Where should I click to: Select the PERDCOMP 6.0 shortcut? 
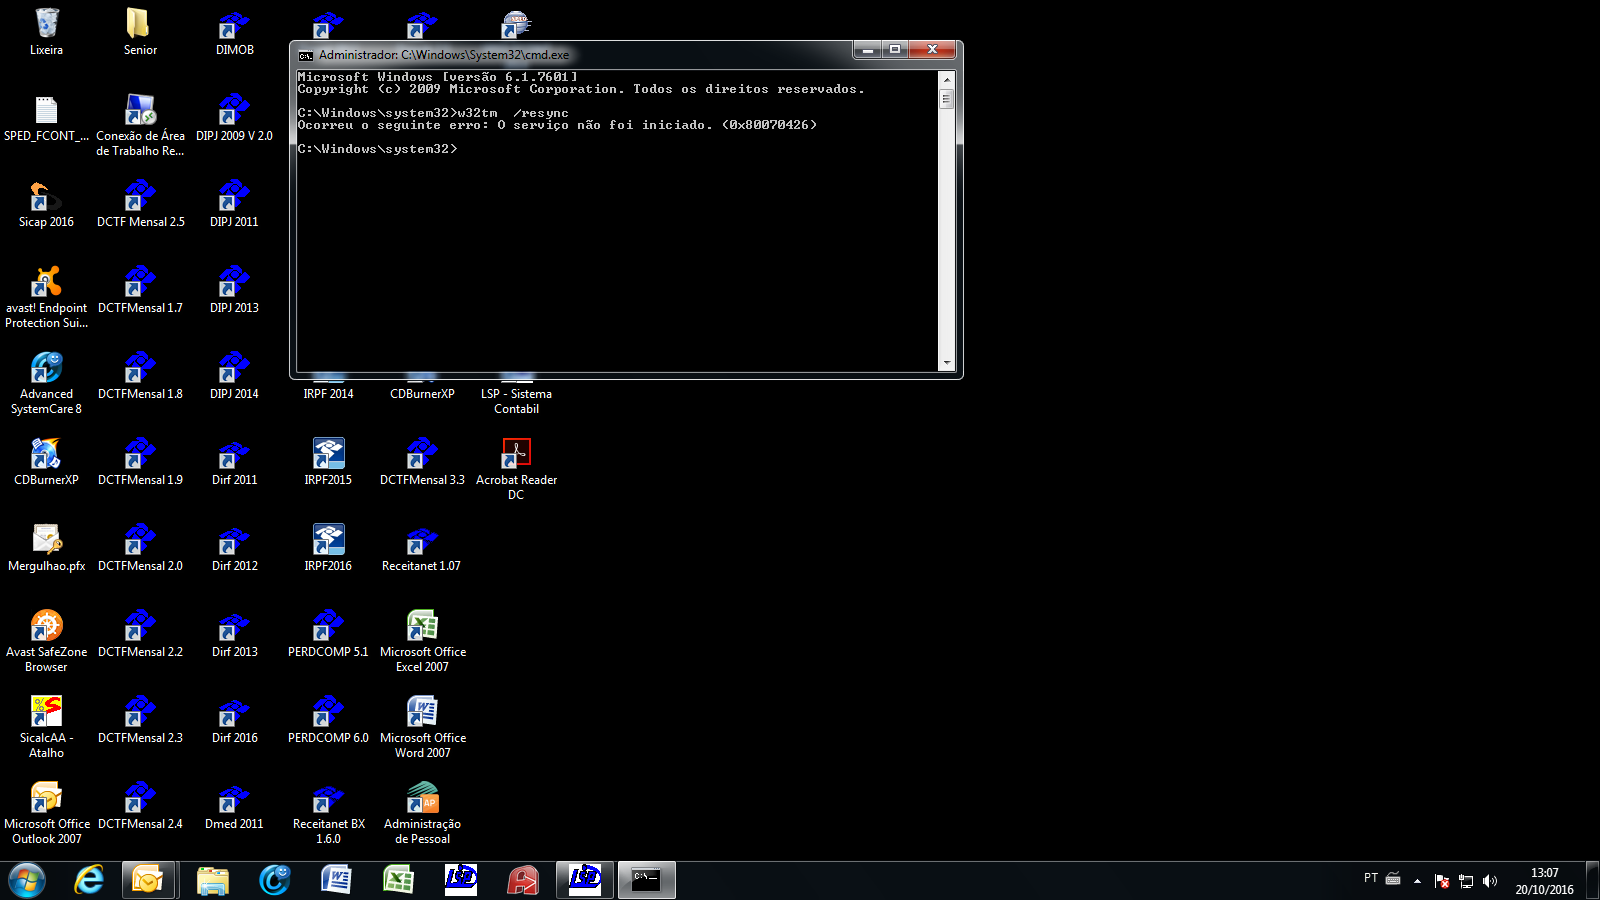click(328, 720)
